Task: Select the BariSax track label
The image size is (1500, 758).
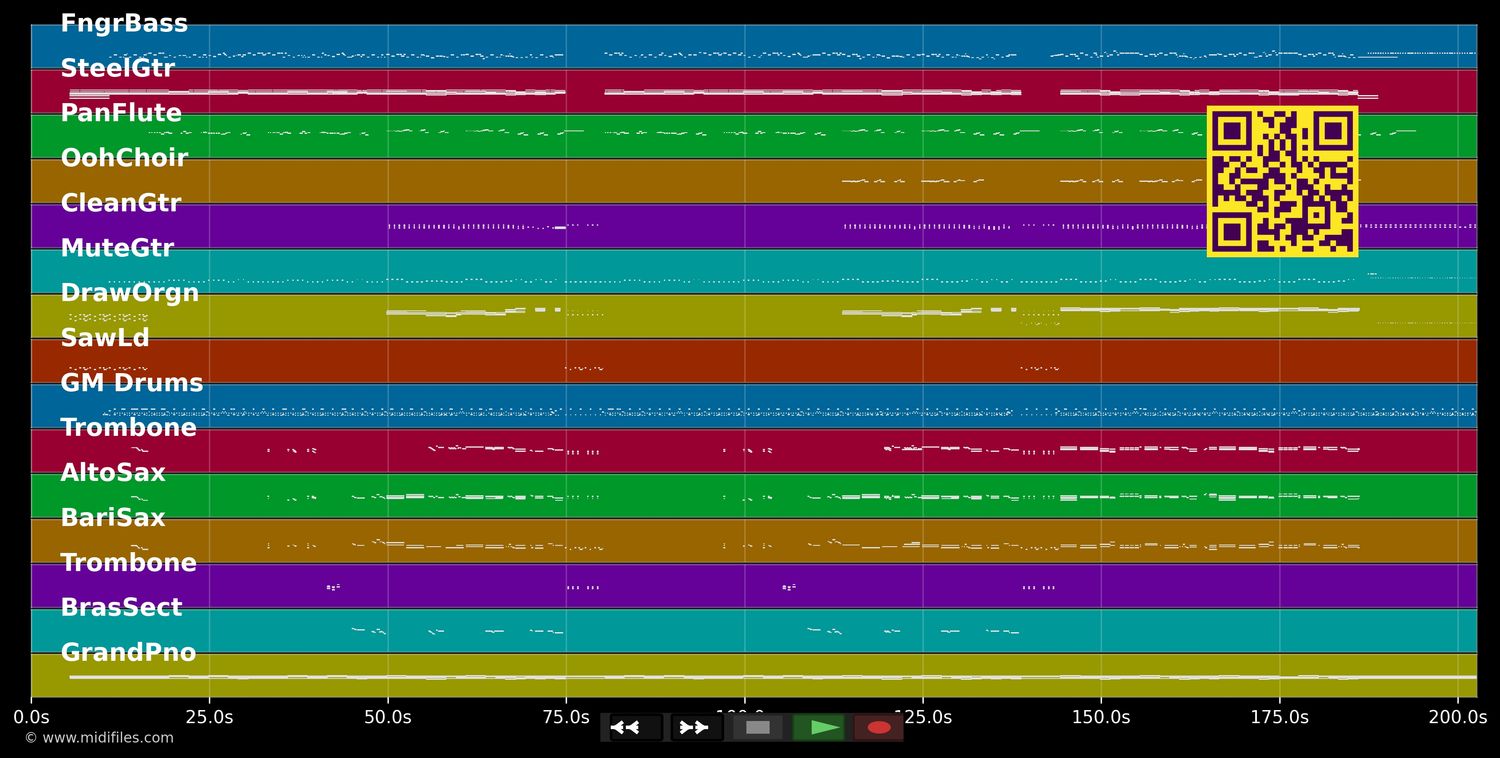Action: 113,518
